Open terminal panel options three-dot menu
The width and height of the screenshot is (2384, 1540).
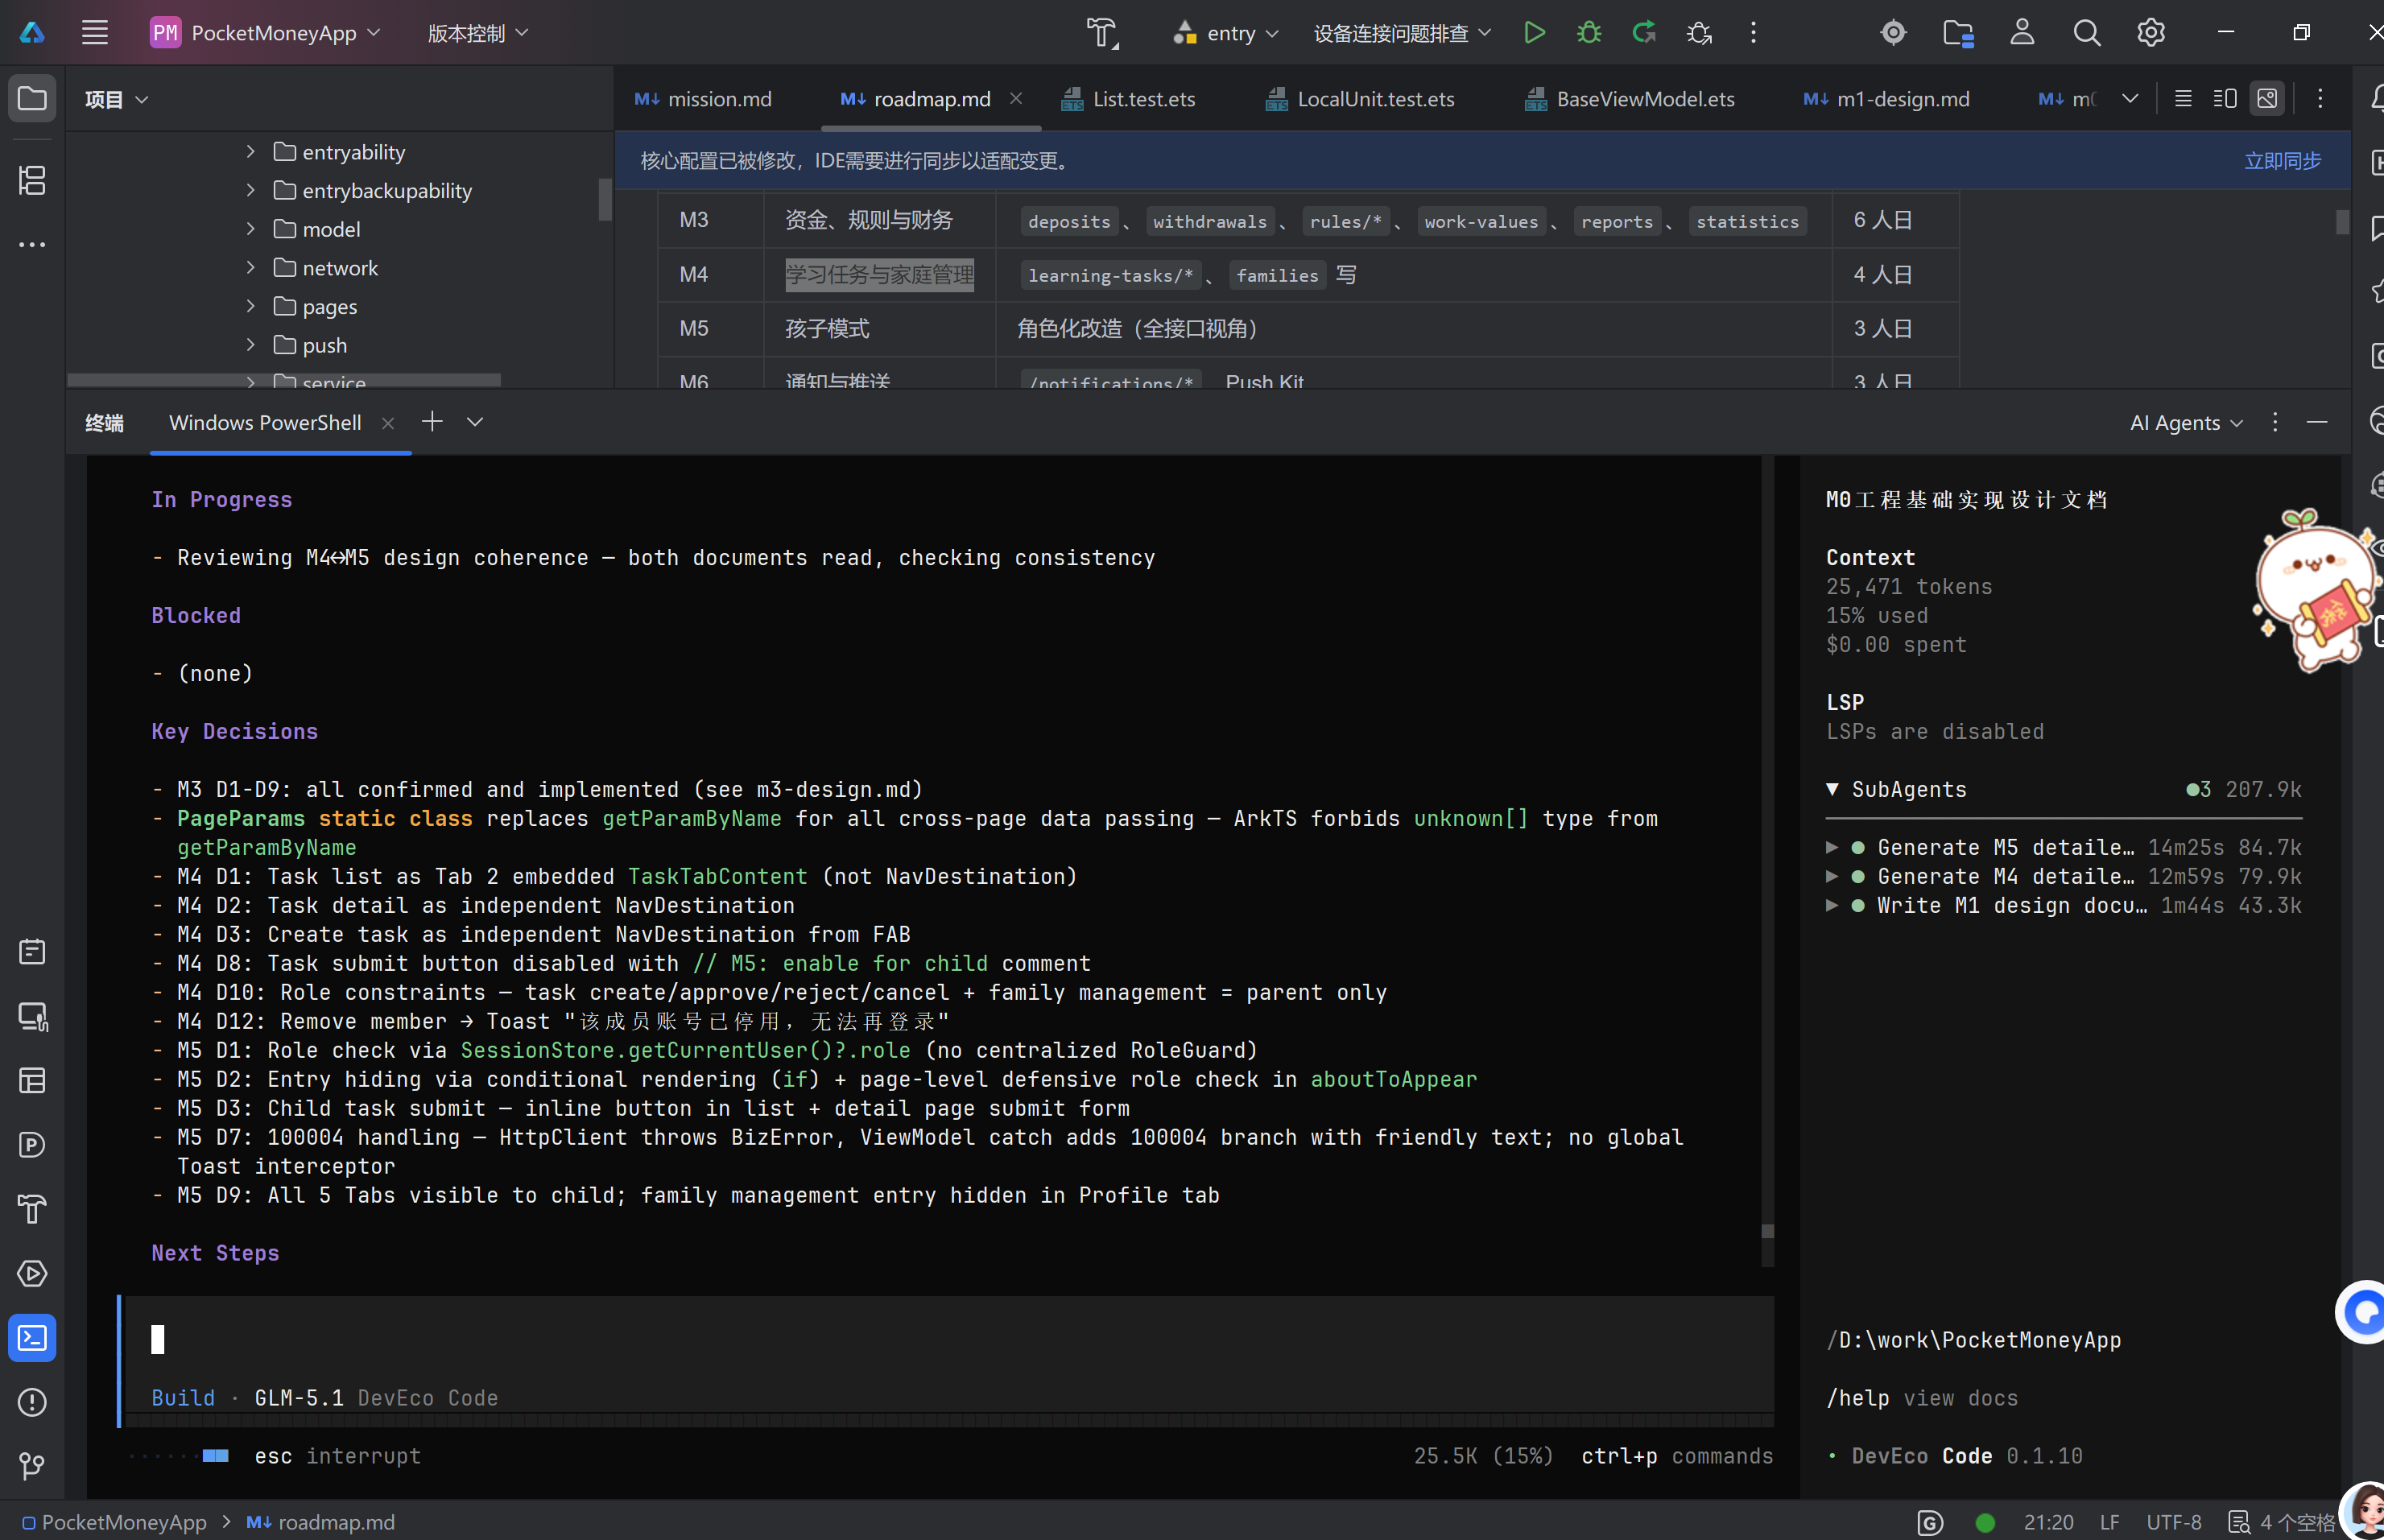[x=2275, y=423]
